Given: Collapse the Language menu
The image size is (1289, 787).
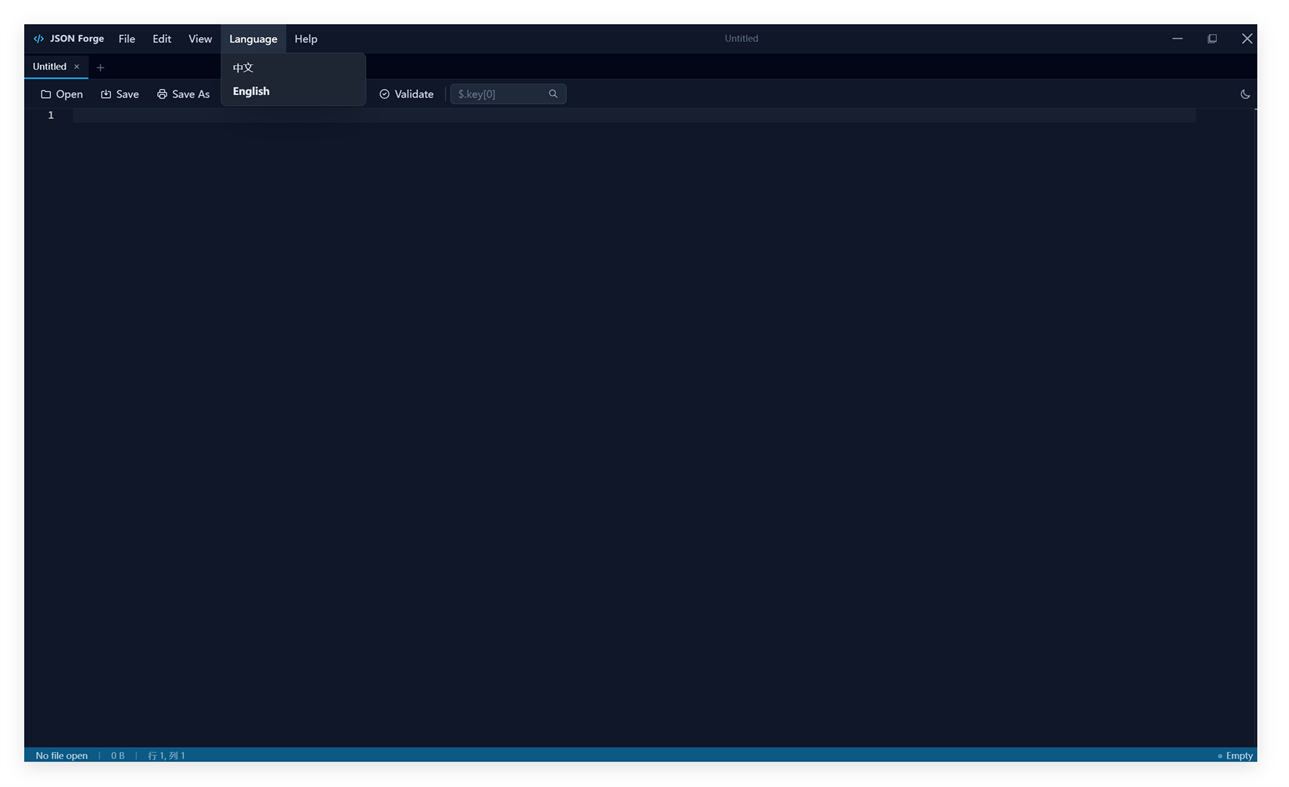Looking at the screenshot, I should (253, 39).
